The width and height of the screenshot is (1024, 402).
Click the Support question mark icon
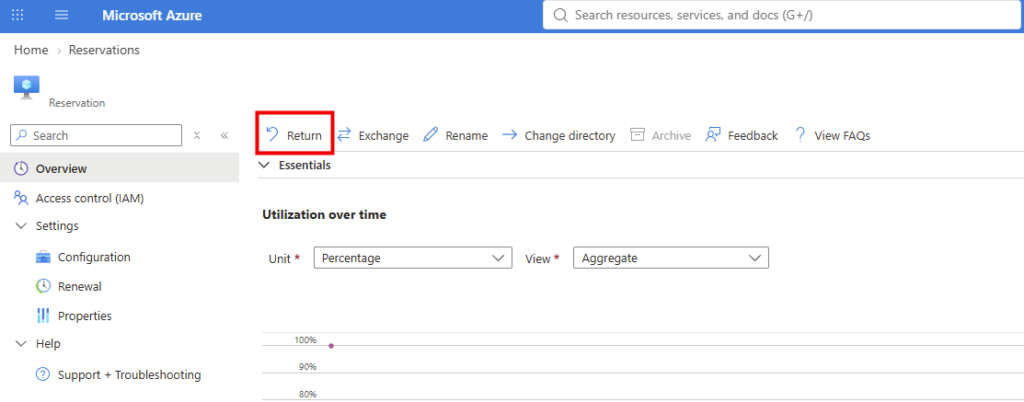pyautogui.click(x=43, y=375)
